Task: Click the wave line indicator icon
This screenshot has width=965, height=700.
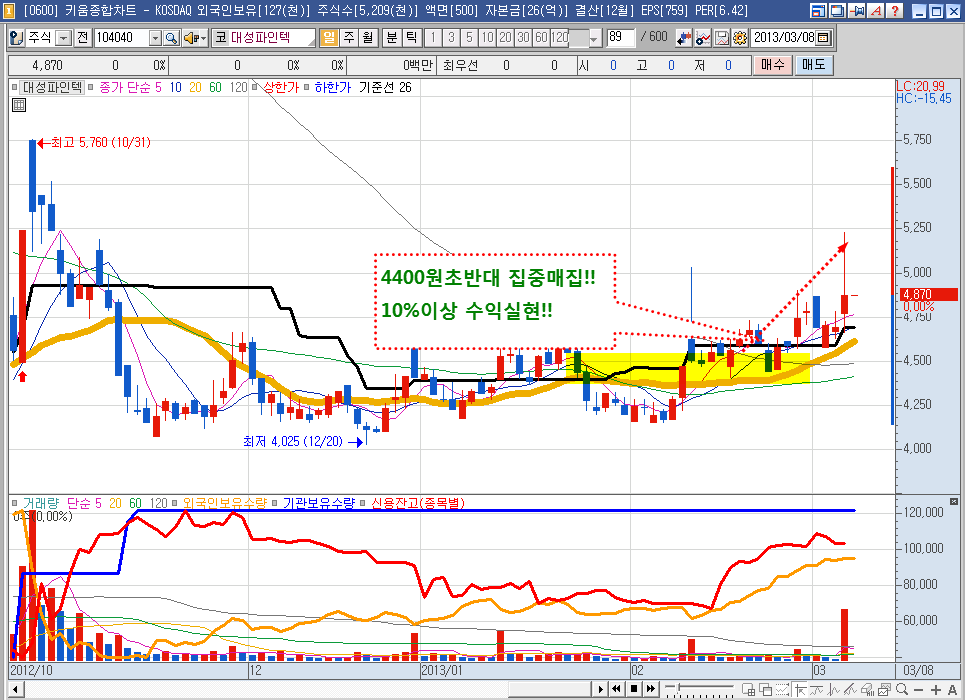Action: (x=817, y=690)
